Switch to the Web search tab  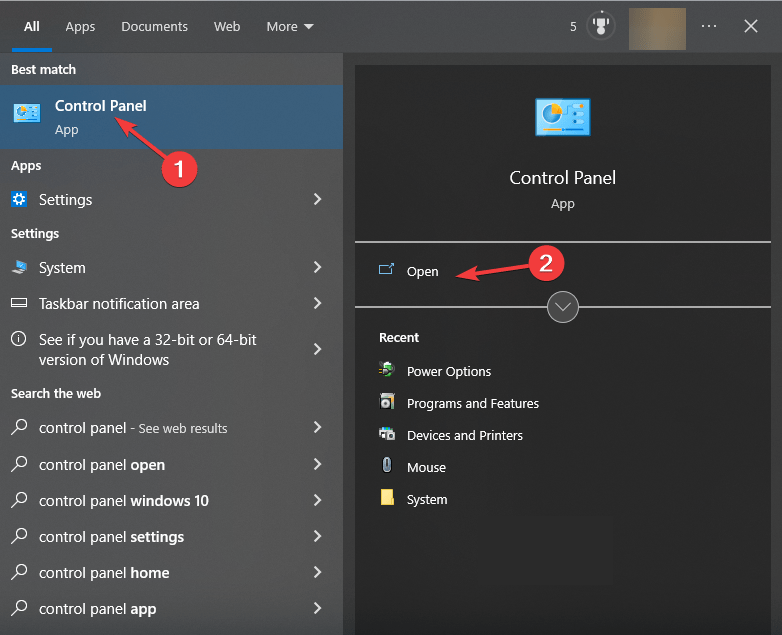pyautogui.click(x=227, y=26)
